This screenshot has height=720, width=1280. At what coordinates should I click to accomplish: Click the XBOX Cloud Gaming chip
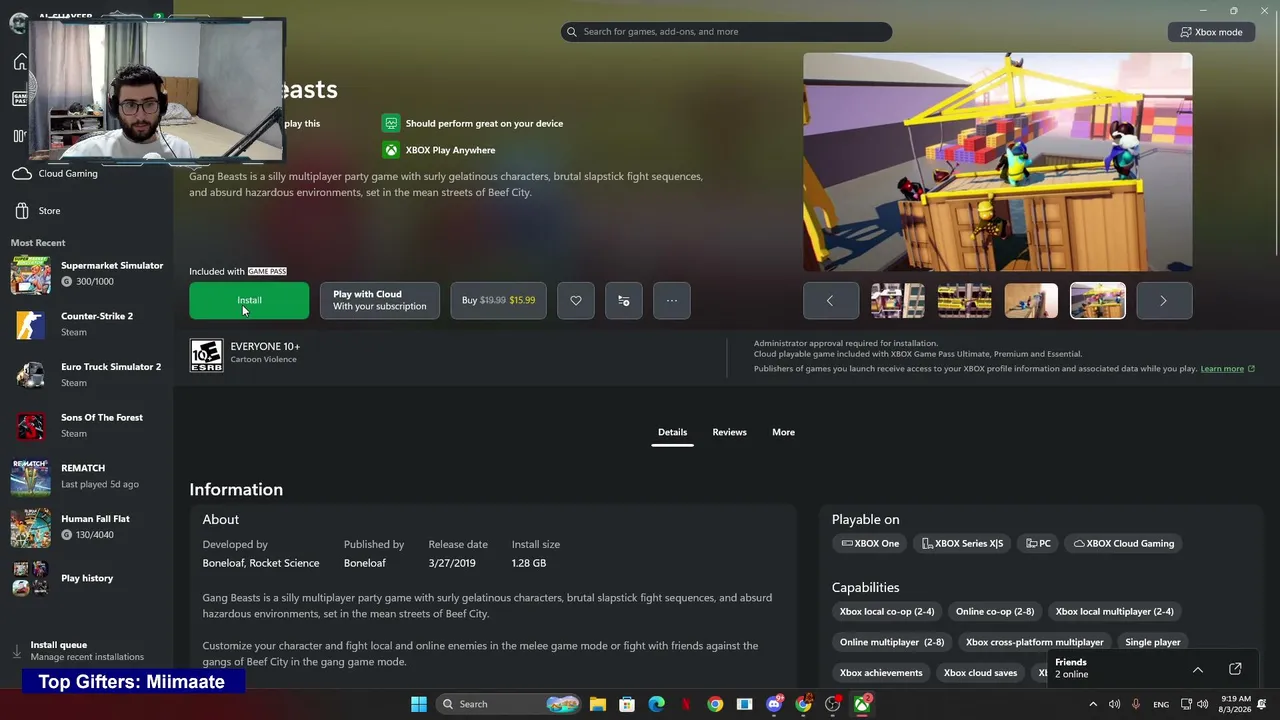point(1124,543)
